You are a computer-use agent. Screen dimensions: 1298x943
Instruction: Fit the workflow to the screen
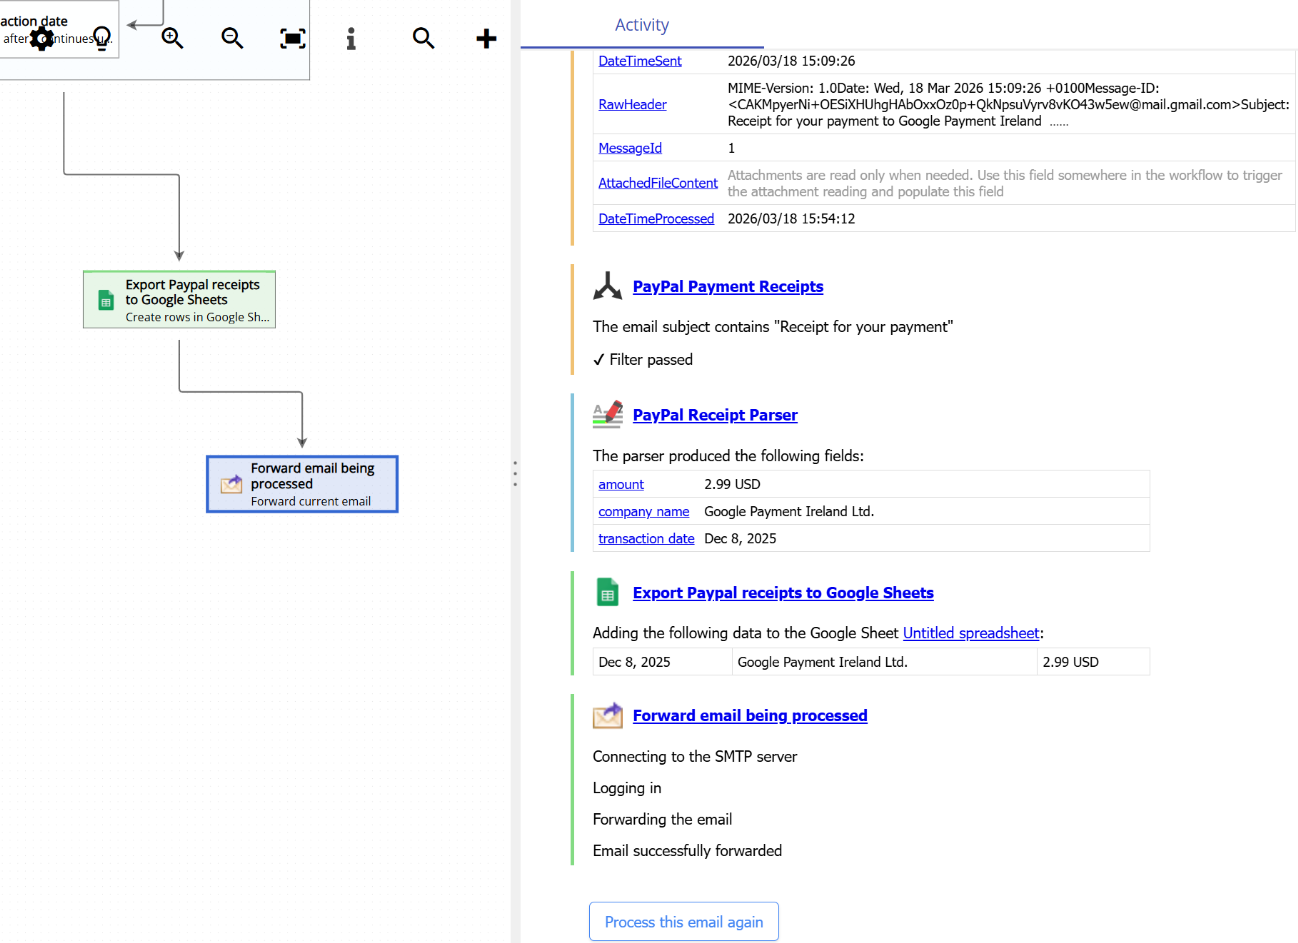pos(291,38)
